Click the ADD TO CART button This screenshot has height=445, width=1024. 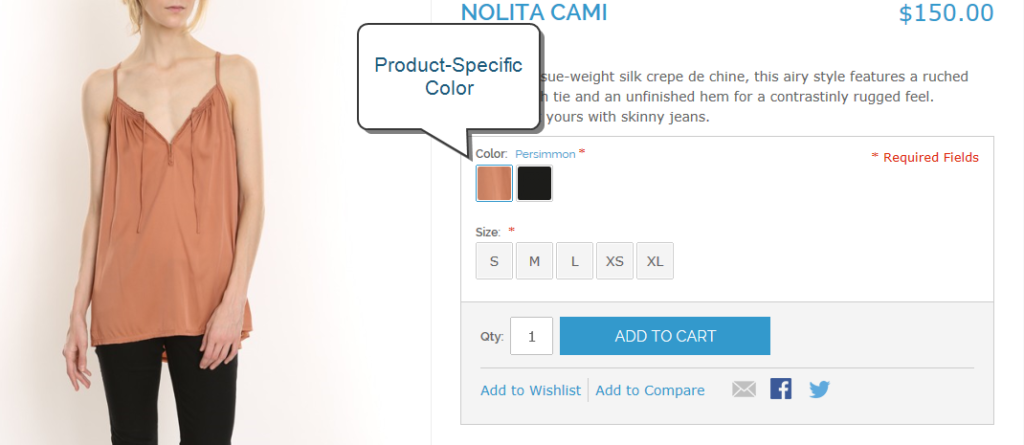(665, 336)
